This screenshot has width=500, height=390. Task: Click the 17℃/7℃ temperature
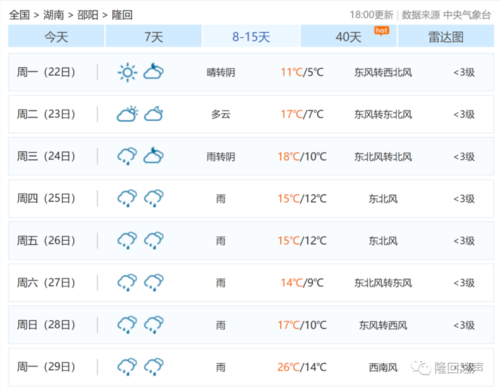click(302, 114)
